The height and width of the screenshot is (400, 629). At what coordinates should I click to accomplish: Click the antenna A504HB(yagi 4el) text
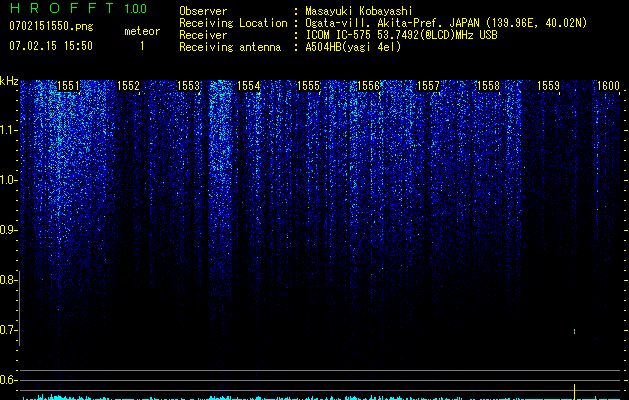pyautogui.click(x=353, y=47)
